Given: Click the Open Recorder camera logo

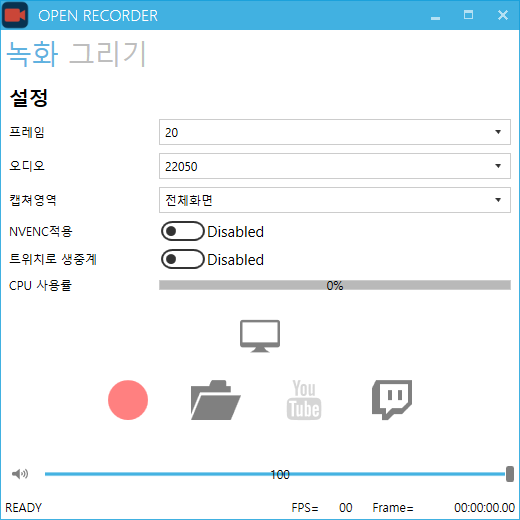Looking at the screenshot, I should [x=15, y=15].
